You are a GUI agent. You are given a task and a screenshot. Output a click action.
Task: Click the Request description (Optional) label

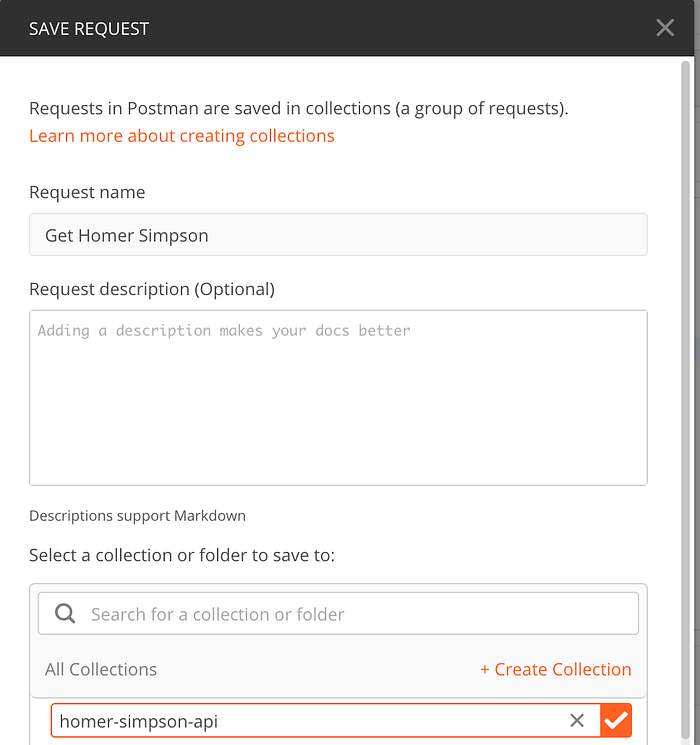152,289
